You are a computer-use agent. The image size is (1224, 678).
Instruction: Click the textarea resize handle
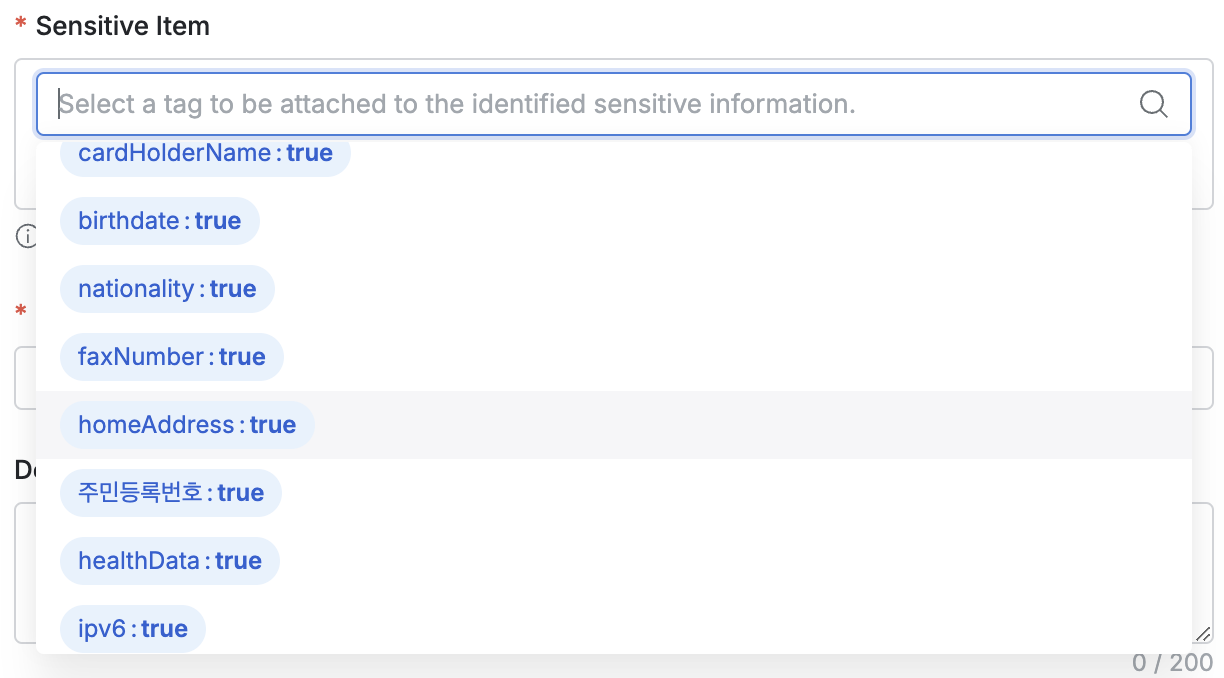click(x=1203, y=634)
